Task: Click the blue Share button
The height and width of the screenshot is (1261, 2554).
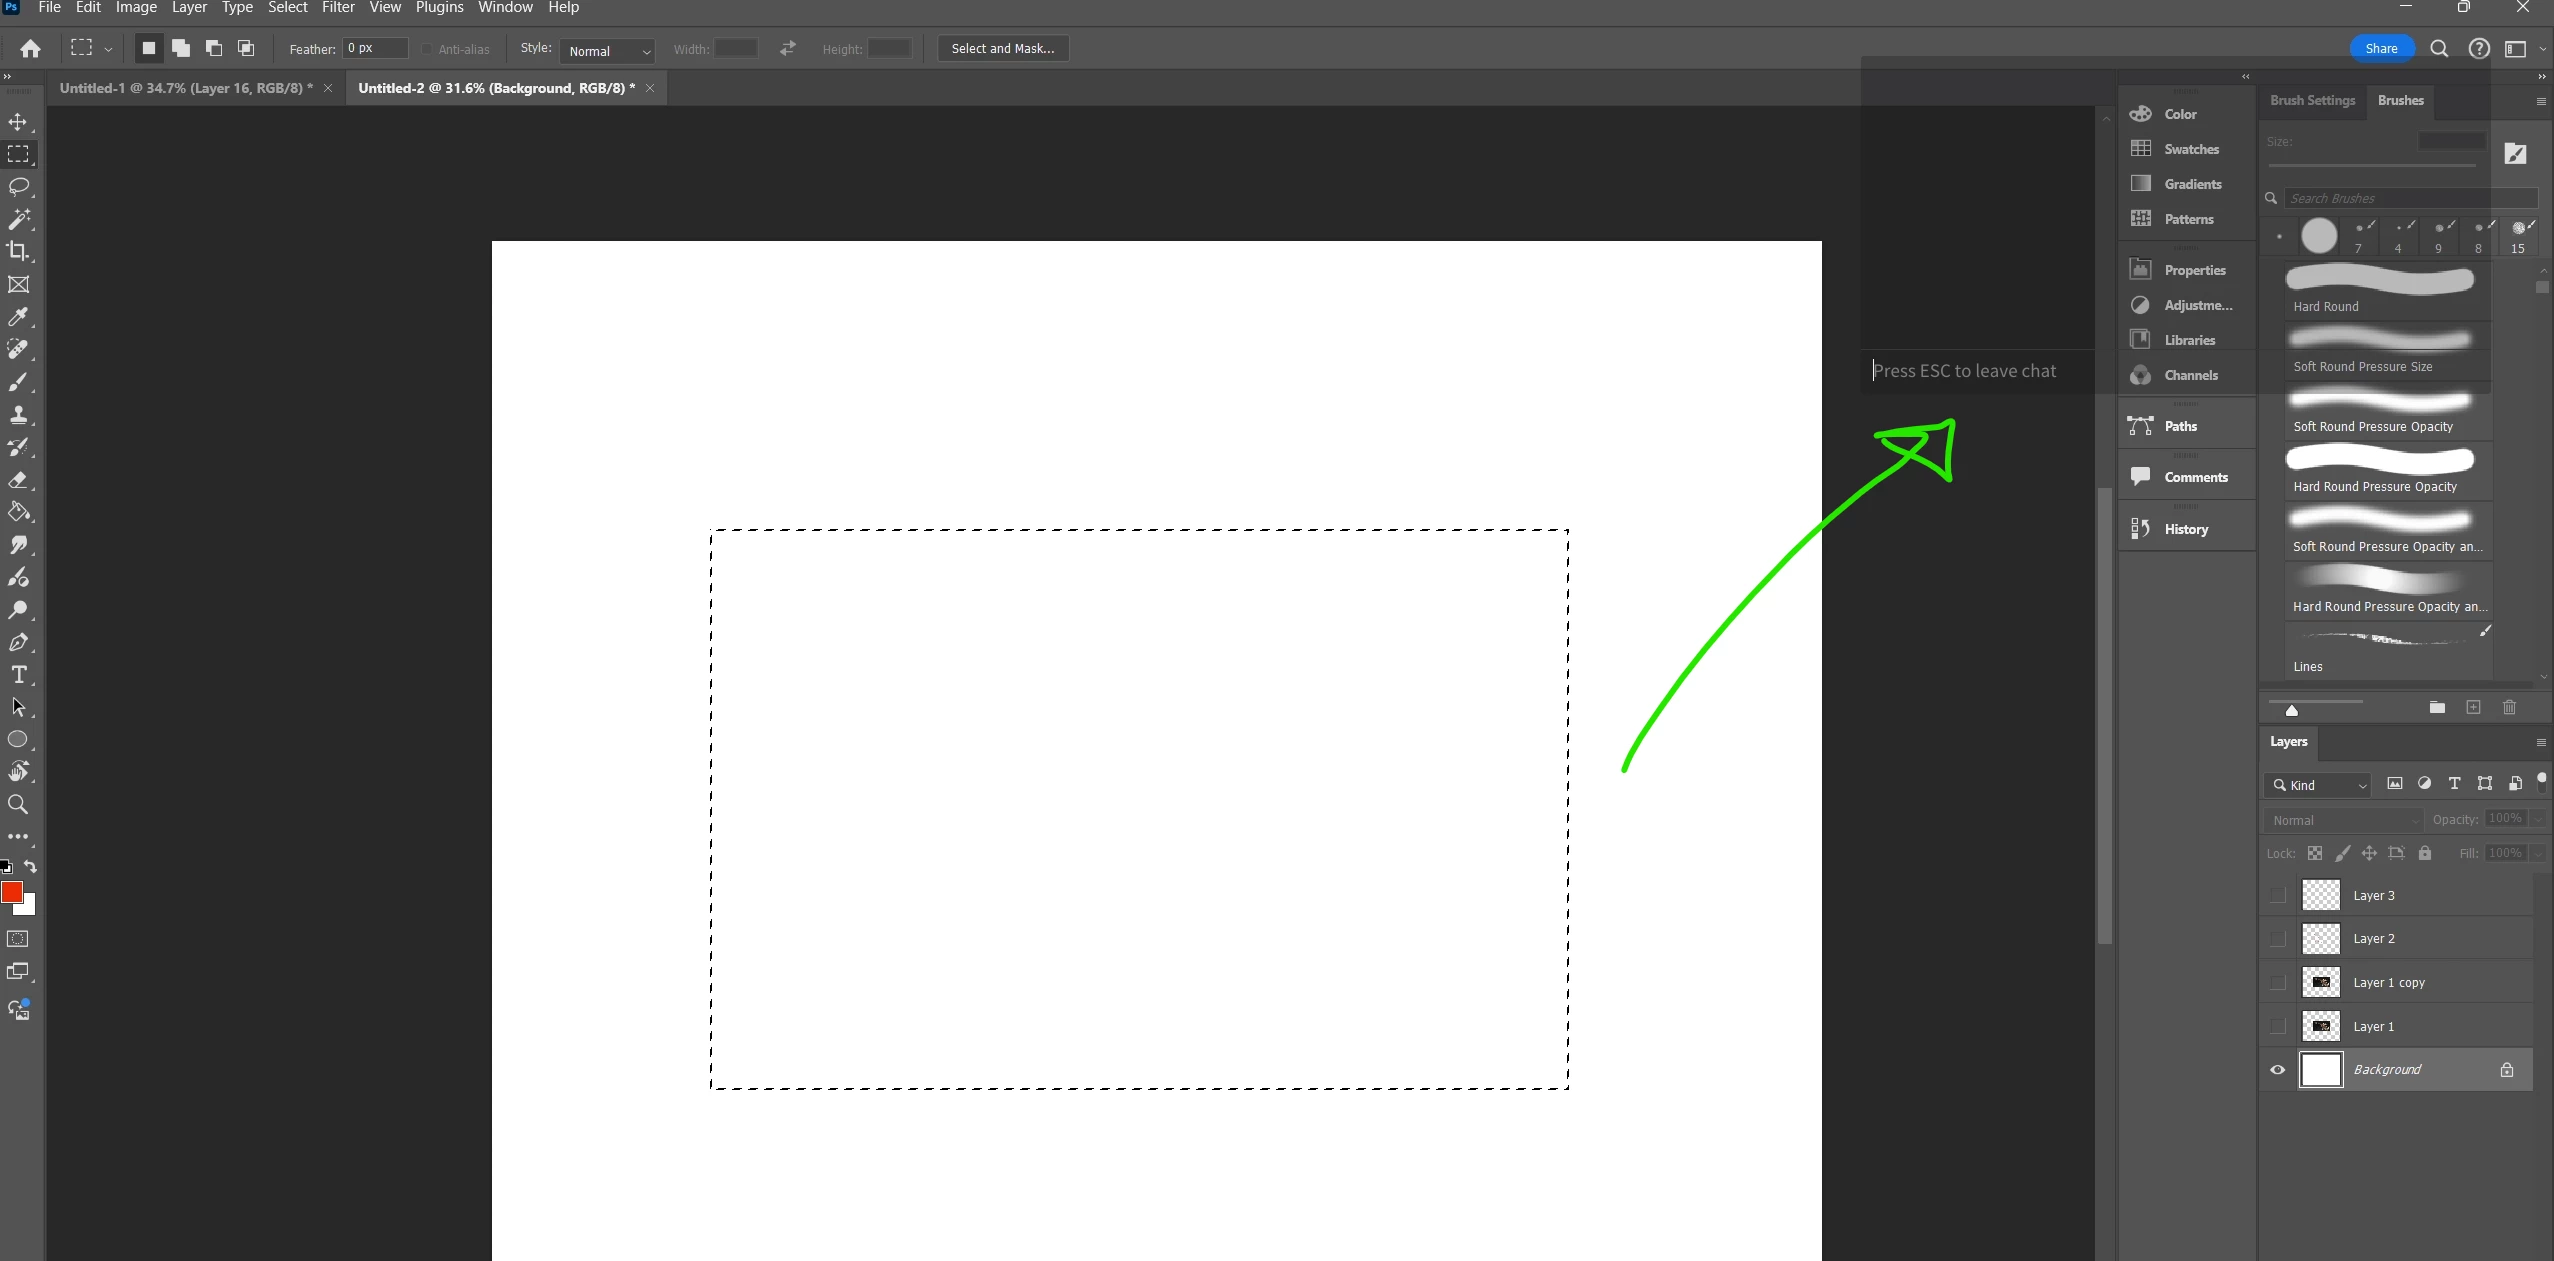Action: point(2380,48)
